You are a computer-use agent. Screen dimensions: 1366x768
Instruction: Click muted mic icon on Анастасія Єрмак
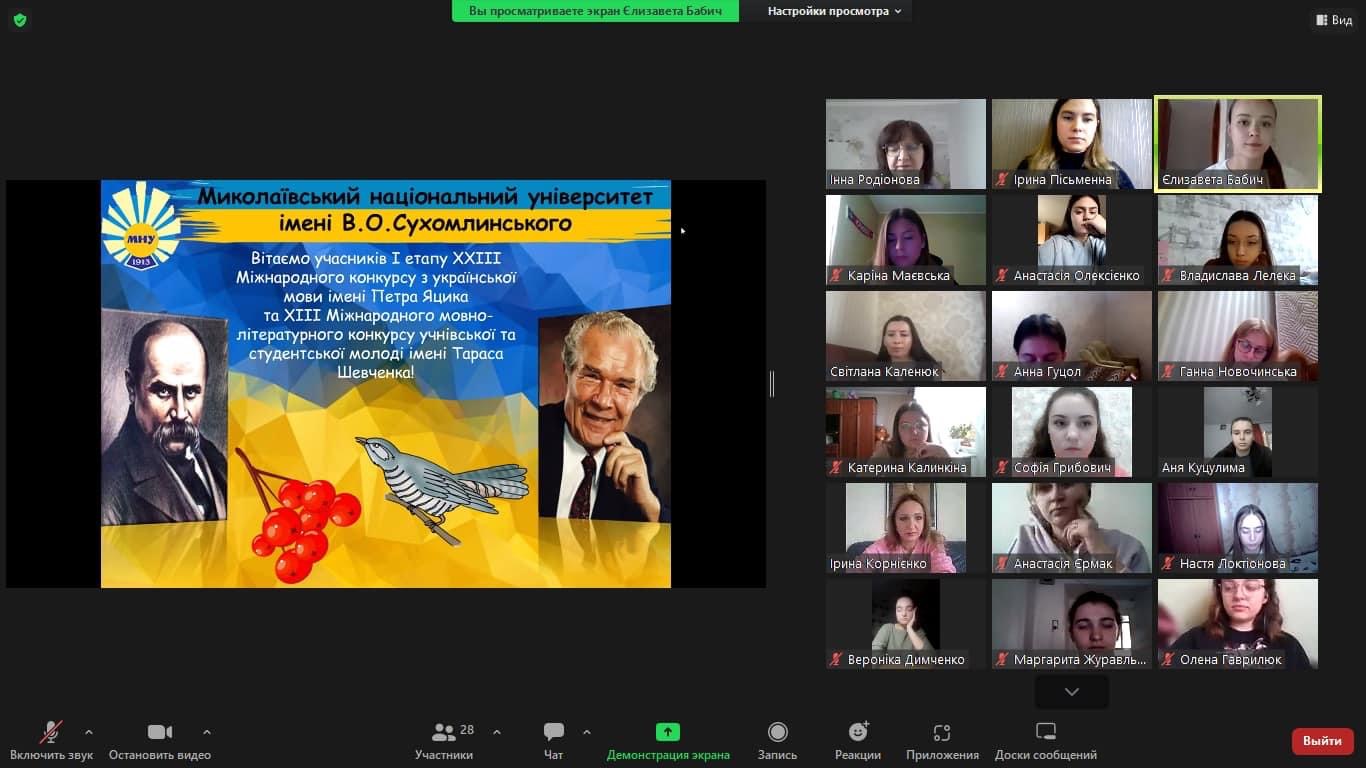(x=1002, y=564)
